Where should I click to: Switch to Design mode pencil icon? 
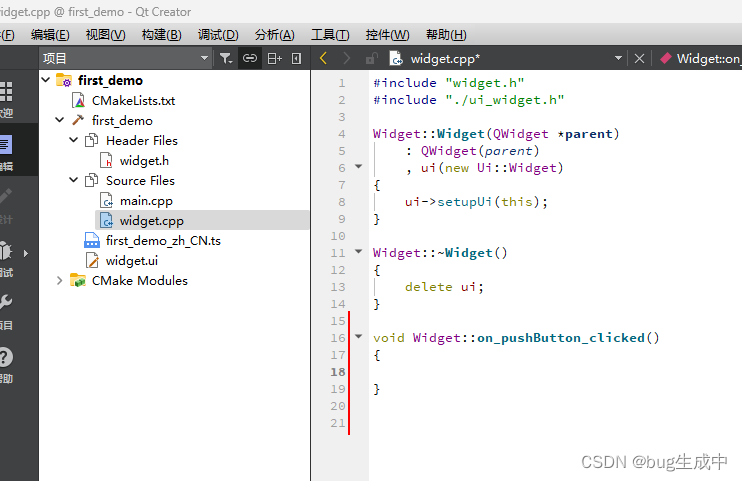pos(7,196)
